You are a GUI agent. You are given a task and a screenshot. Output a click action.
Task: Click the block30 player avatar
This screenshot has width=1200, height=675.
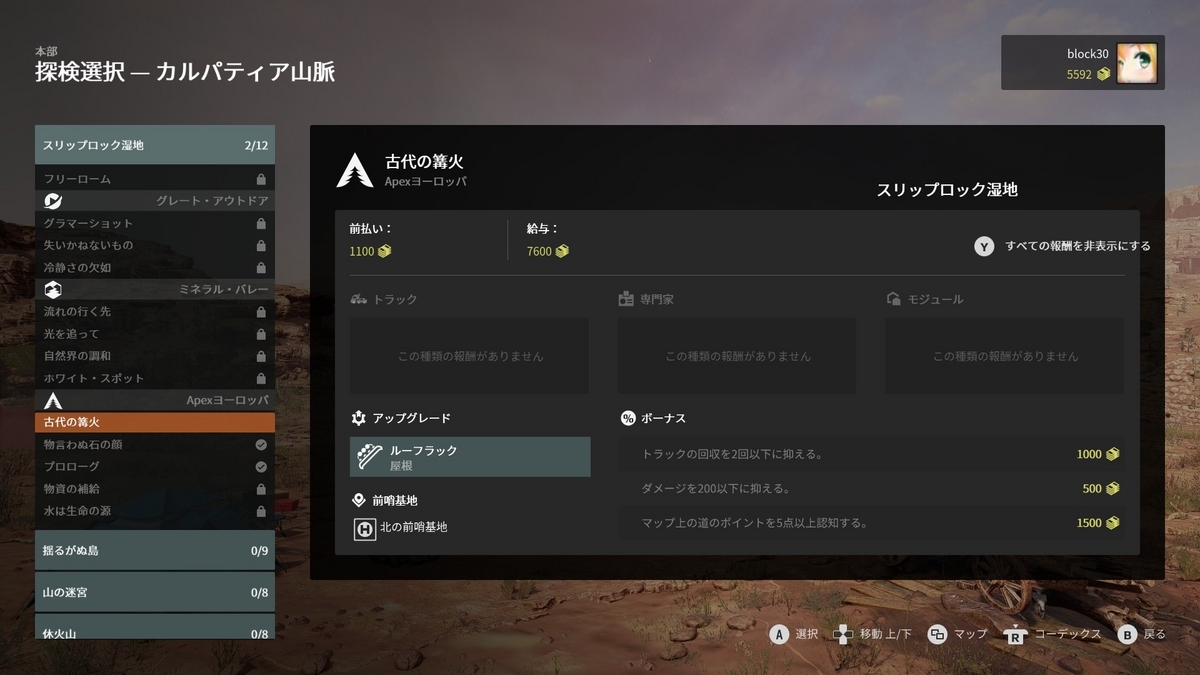pyautogui.click(x=1136, y=63)
